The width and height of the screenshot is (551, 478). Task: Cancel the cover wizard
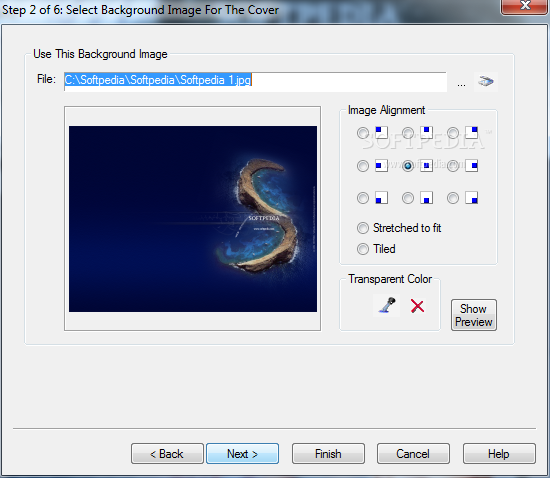[x=413, y=454]
